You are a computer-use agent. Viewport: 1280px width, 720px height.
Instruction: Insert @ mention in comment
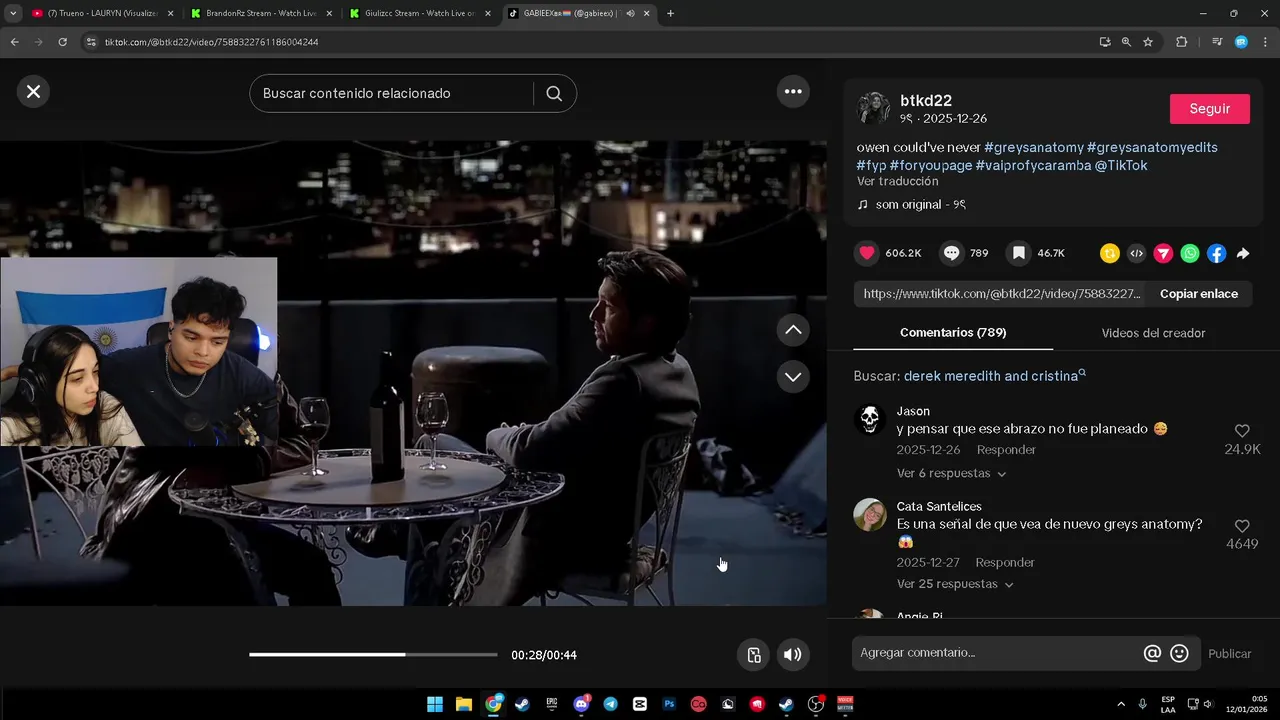click(x=1152, y=653)
